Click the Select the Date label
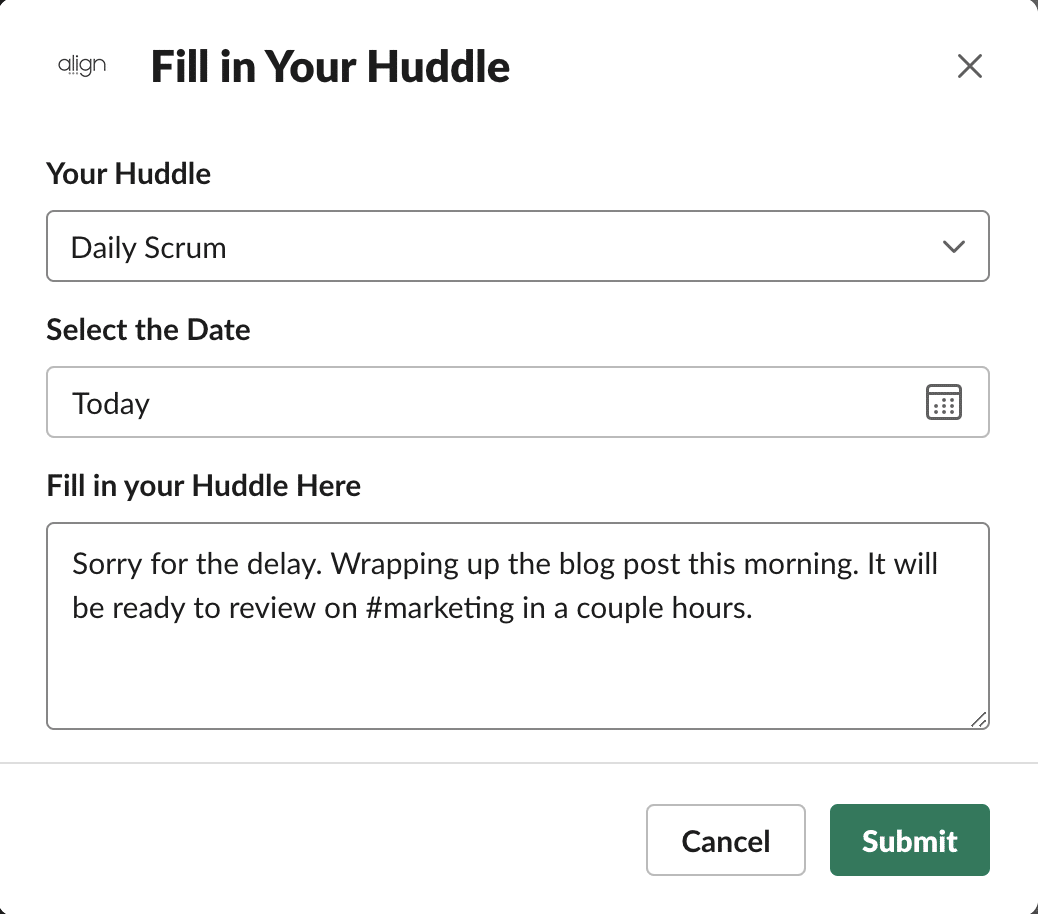This screenshot has width=1038, height=914. (x=148, y=330)
